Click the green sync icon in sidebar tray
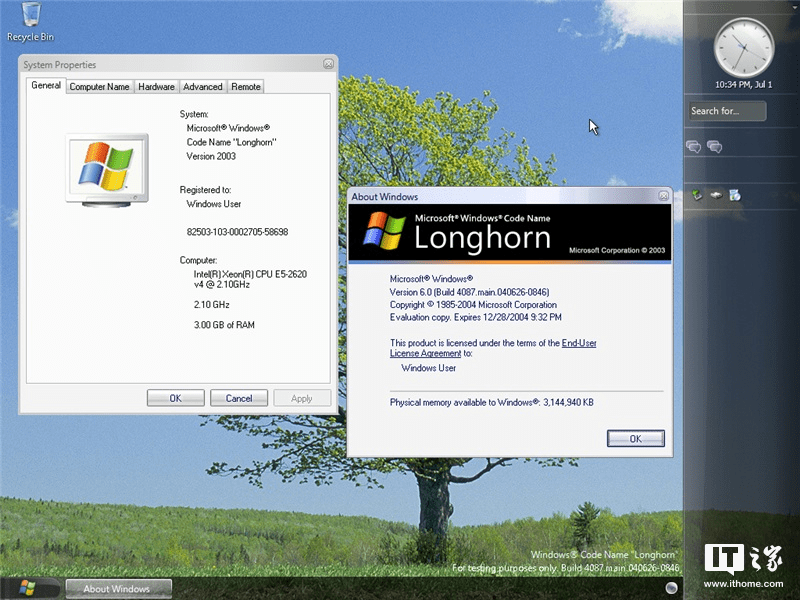800x600 pixels. click(696, 195)
